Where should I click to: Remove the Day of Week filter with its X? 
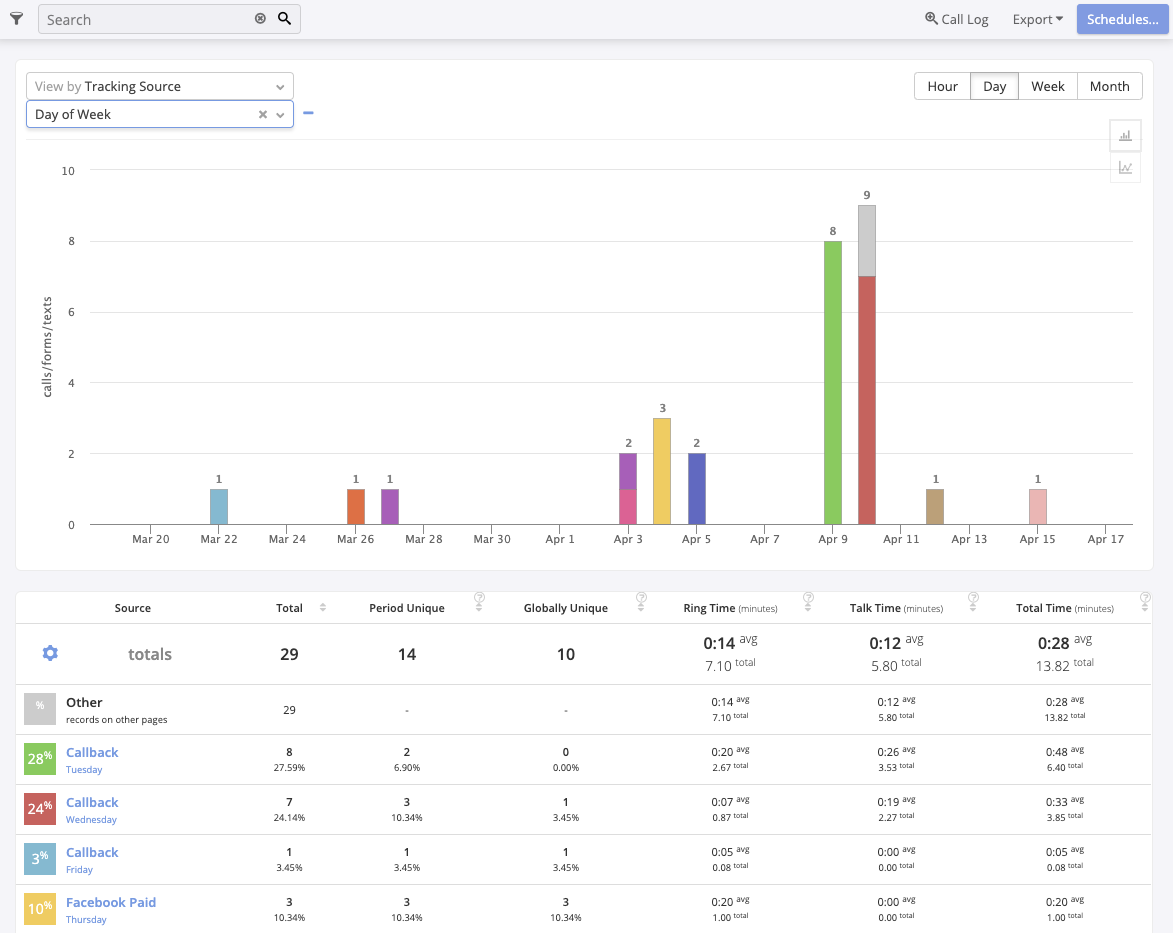click(x=261, y=114)
